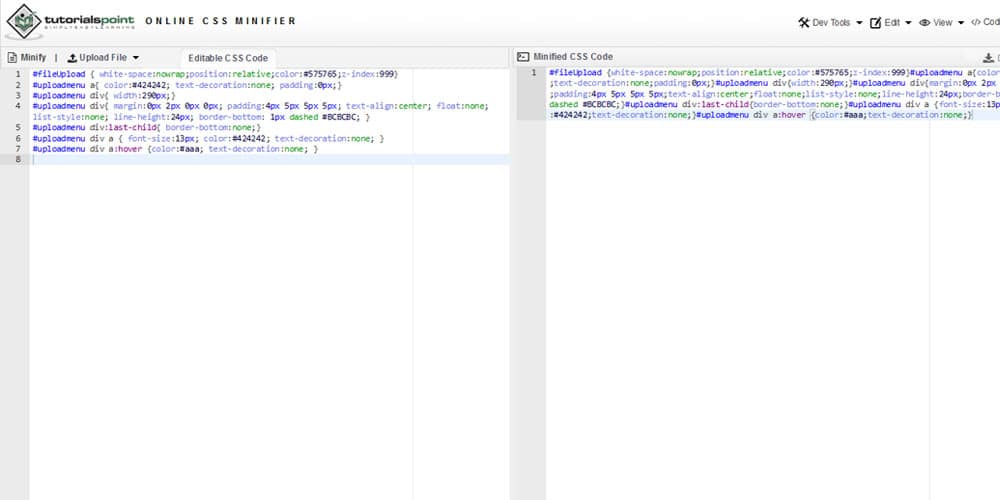
Task: Click the Online CSS Minifier title
Action: point(220,21)
